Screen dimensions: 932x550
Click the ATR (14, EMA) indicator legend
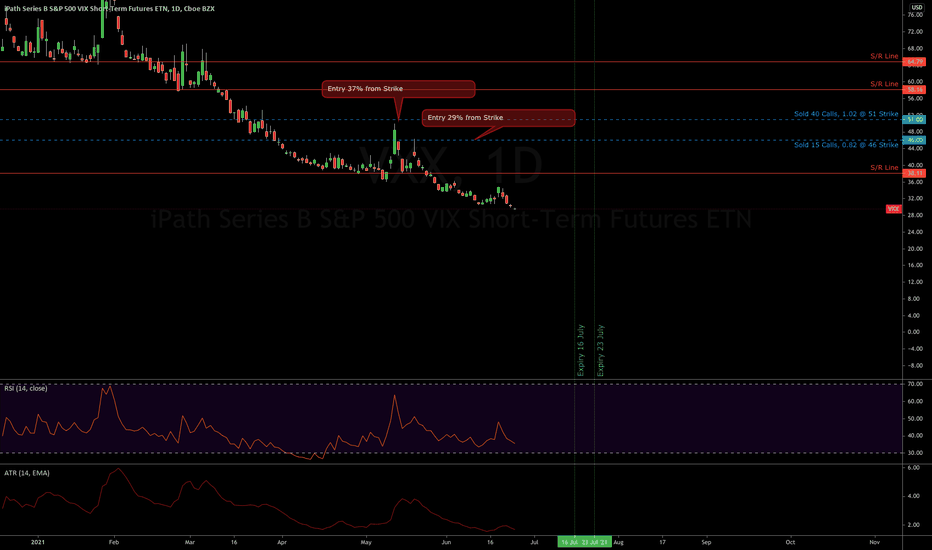click(x=27, y=473)
